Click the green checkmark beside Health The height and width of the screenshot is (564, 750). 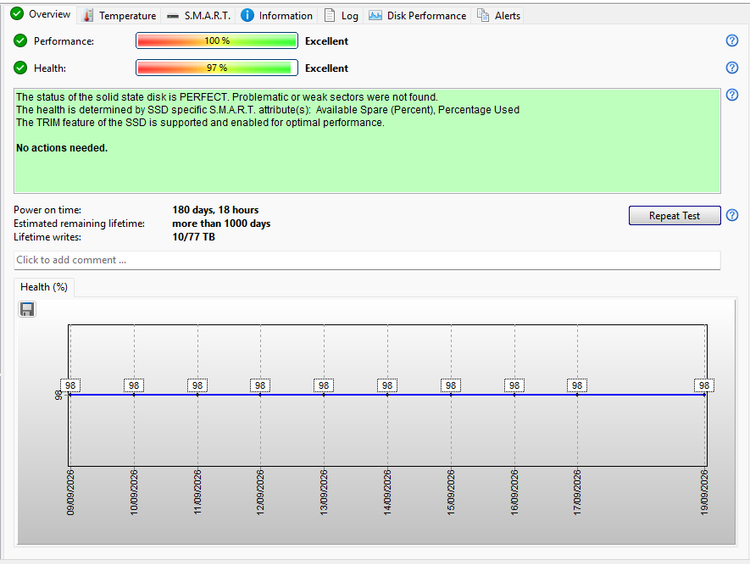20,68
